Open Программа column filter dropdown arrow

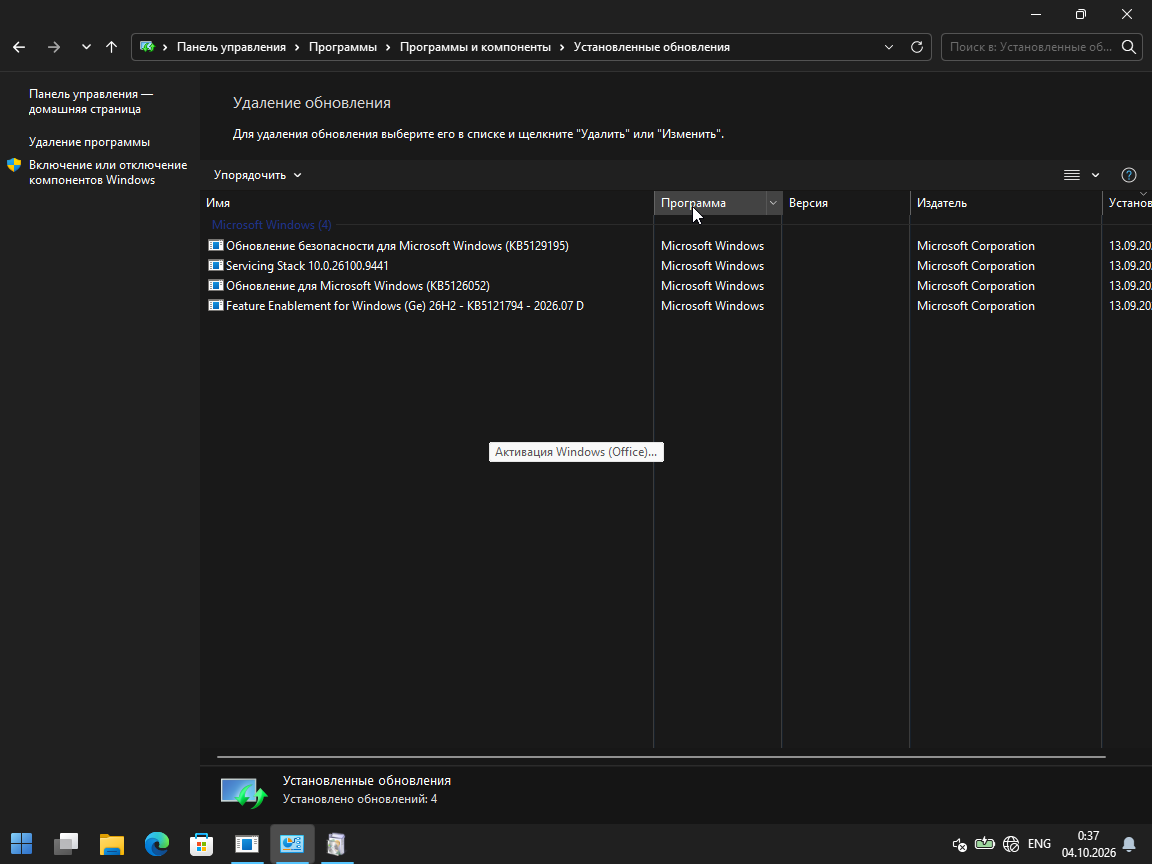pos(773,203)
